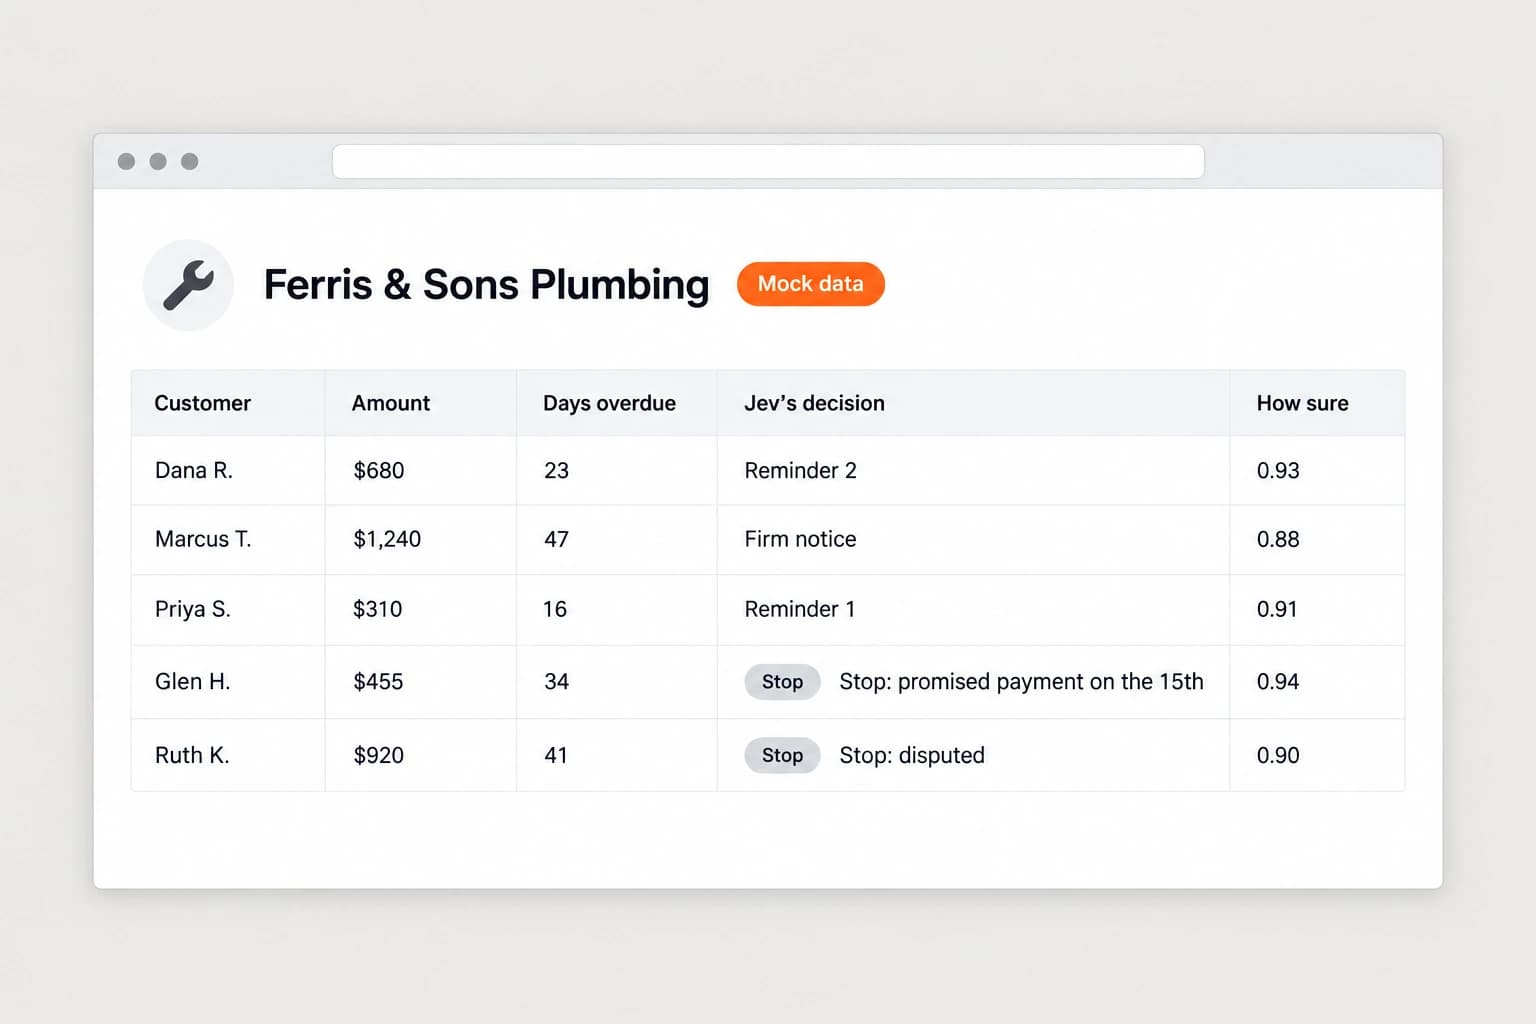Click the 0.90 confidence value
1536x1024 pixels.
coord(1278,756)
